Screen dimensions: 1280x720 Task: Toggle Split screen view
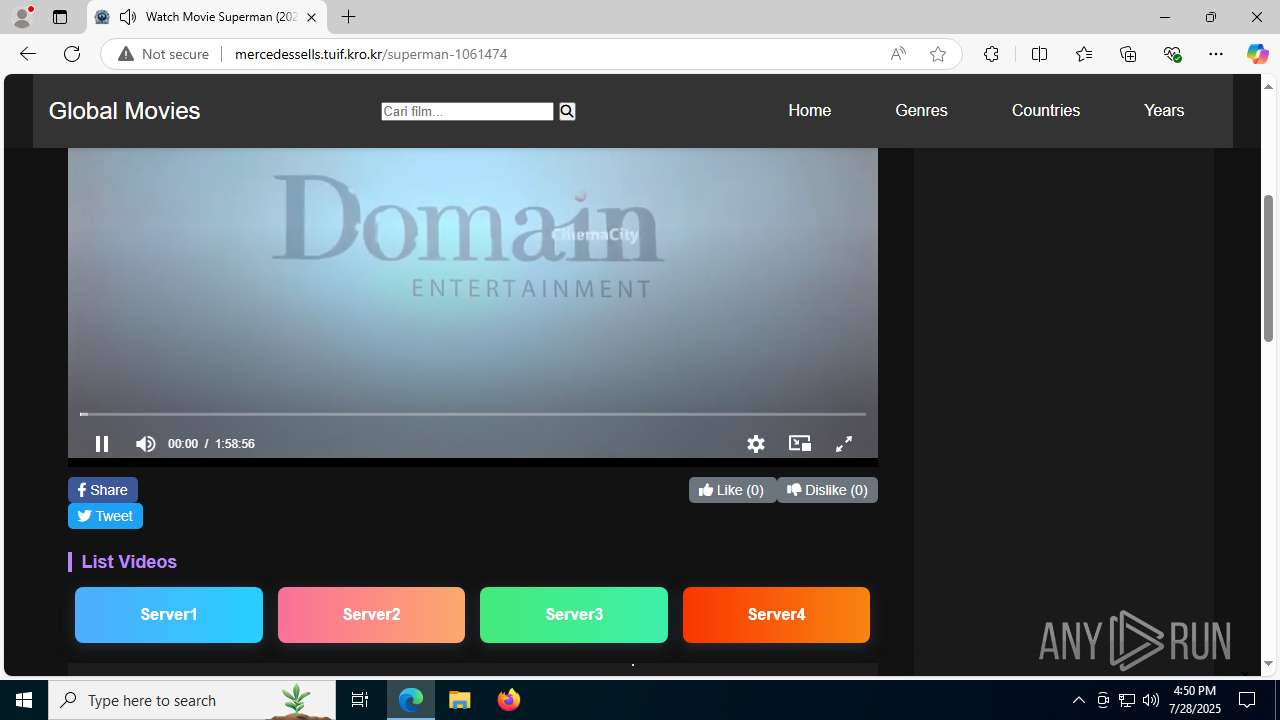tap(1039, 54)
